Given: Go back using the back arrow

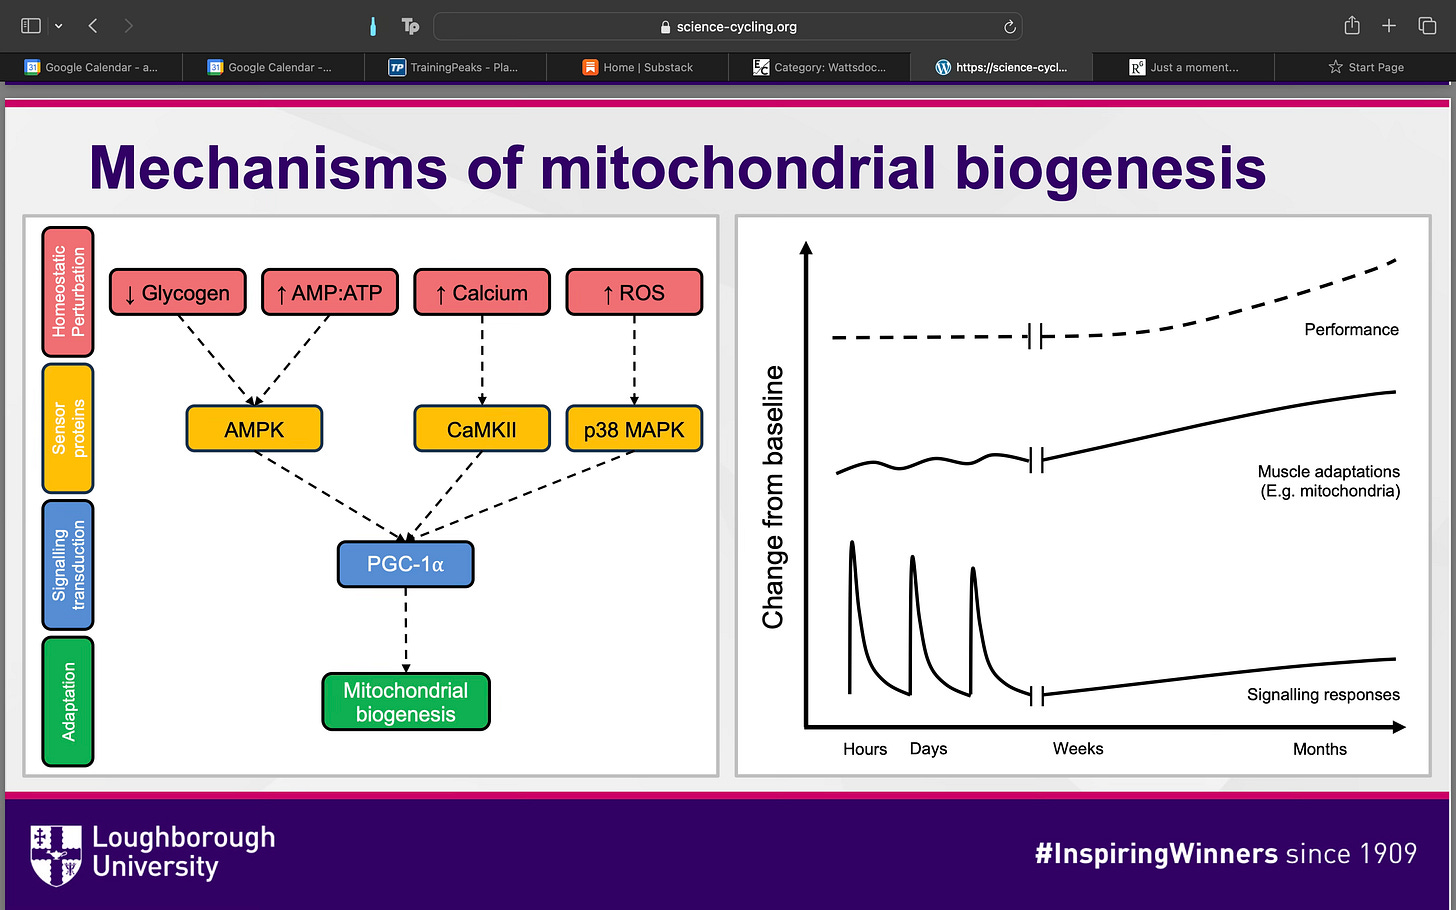Looking at the screenshot, I should pyautogui.click(x=93, y=26).
